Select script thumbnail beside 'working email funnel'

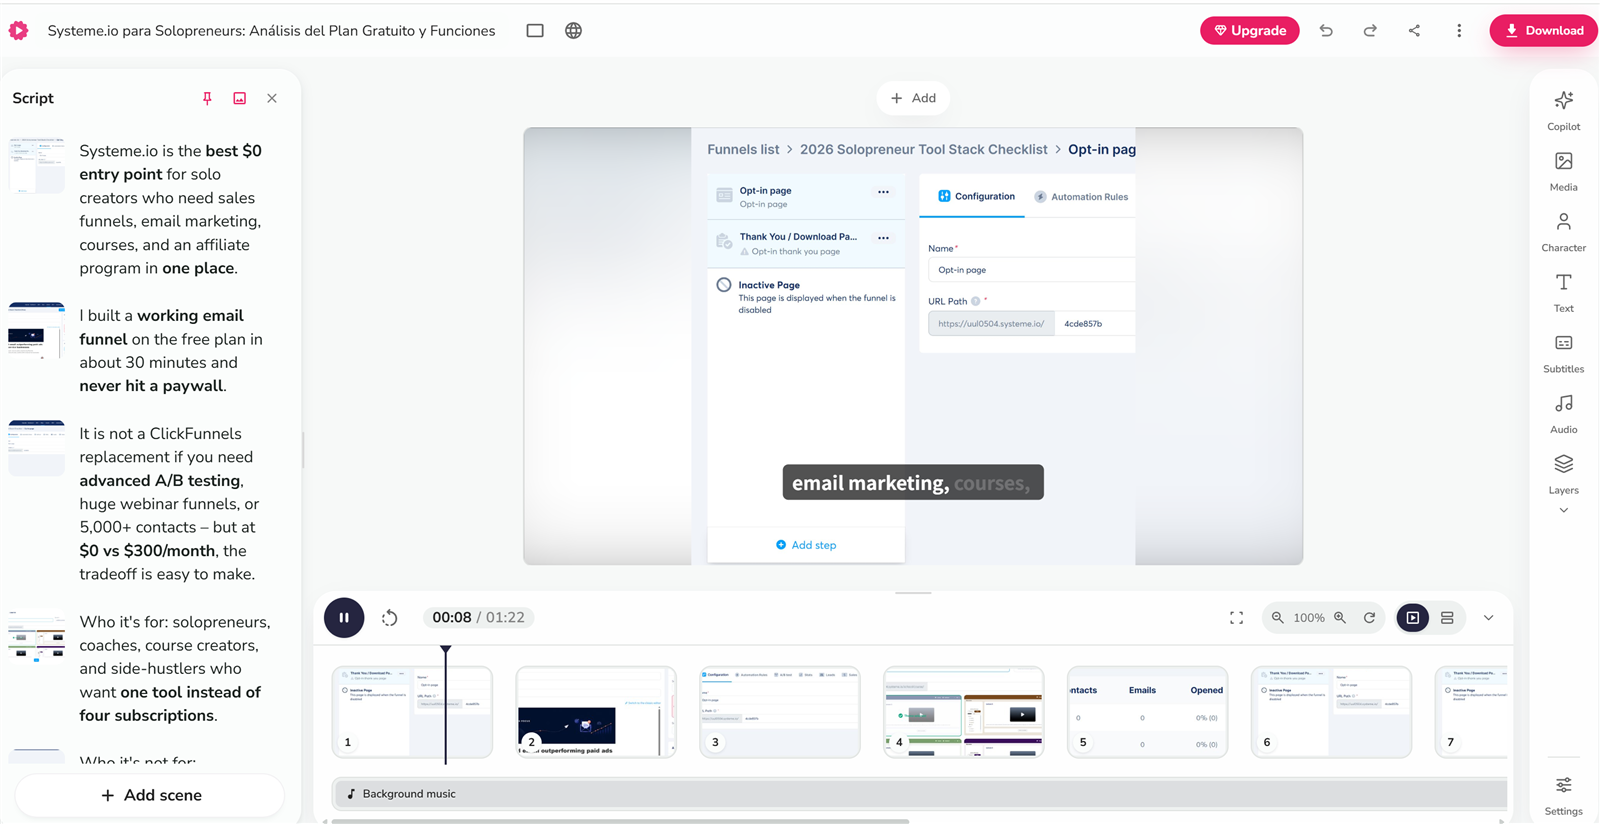pyautogui.click(x=36, y=330)
